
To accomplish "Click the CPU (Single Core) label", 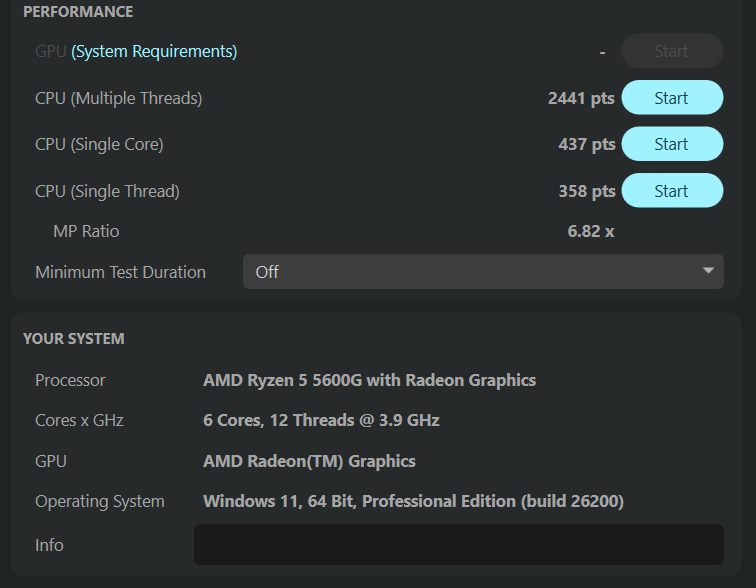I will pos(99,145).
